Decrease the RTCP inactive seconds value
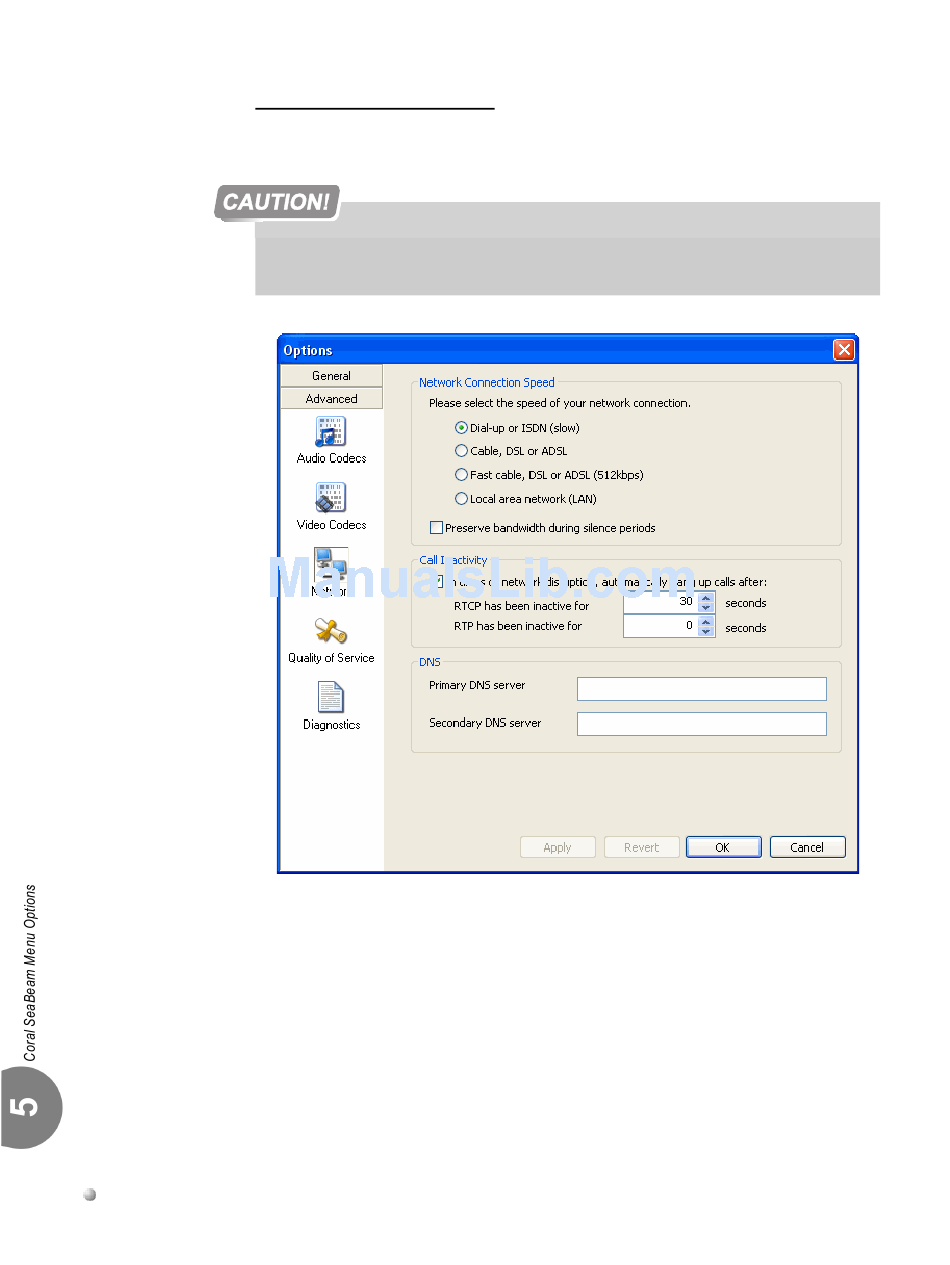Viewport: 950px width, 1265px height. (707, 608)
